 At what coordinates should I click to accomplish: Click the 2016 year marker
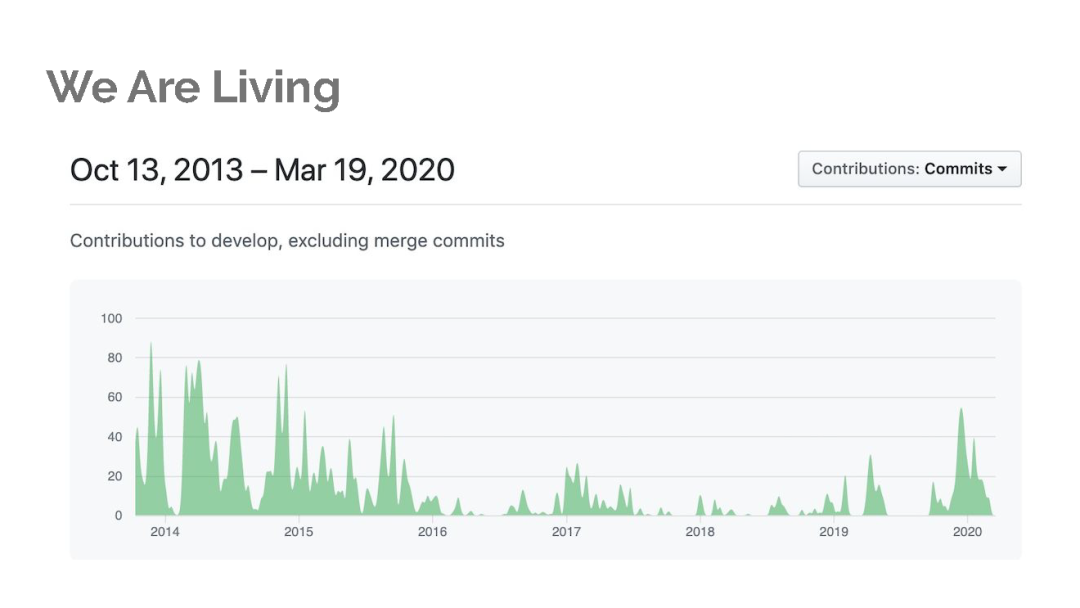432,532
